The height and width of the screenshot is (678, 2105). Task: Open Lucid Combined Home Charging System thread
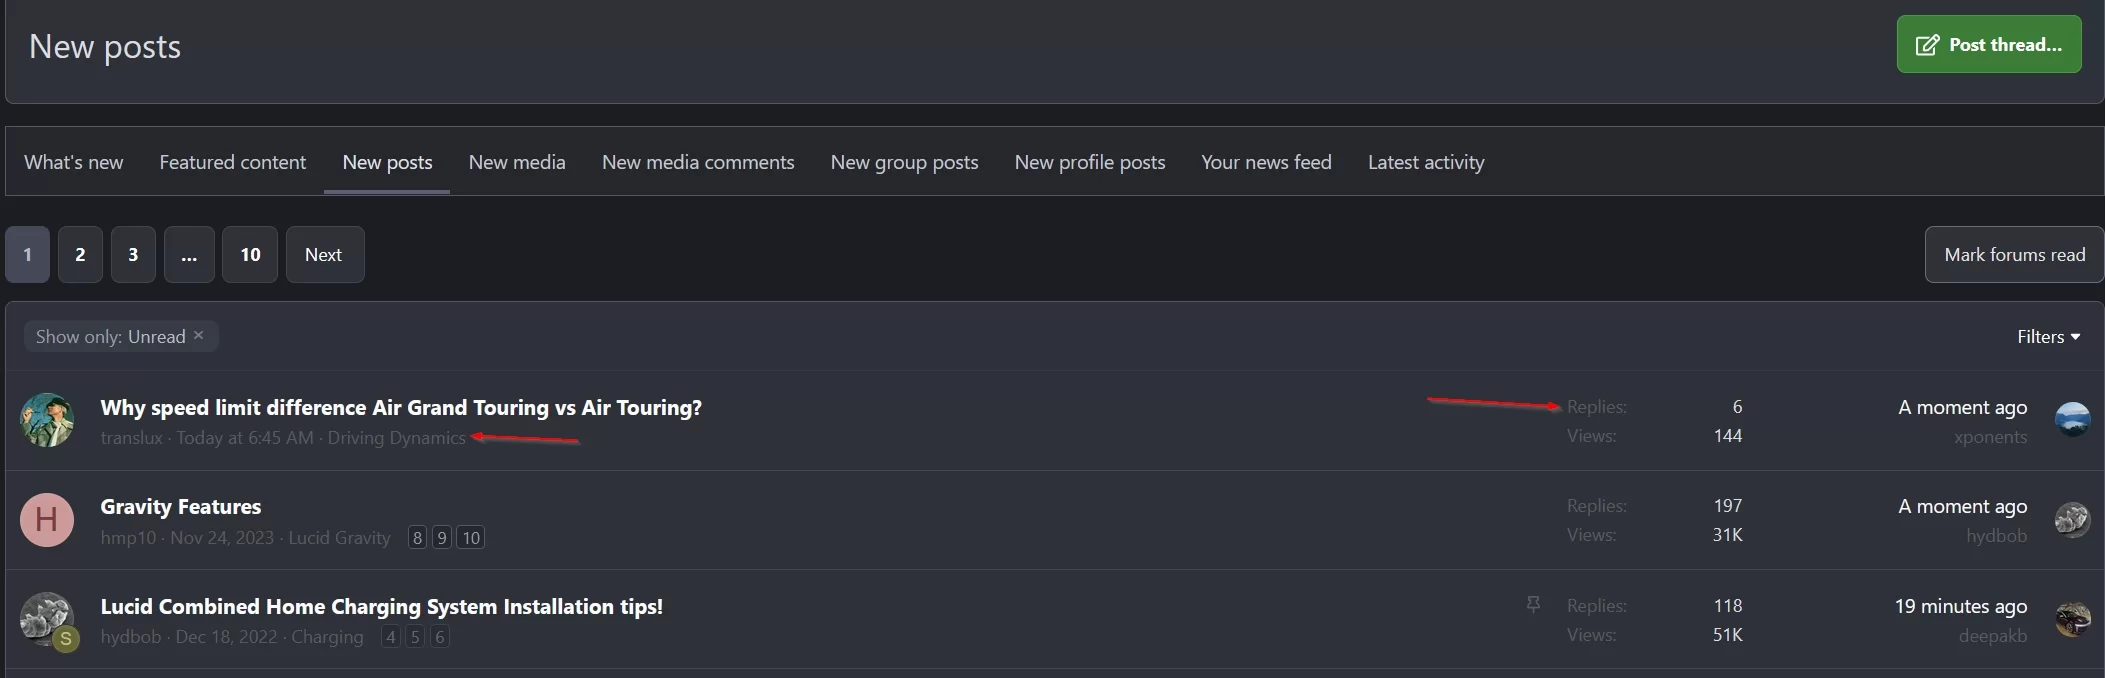(x=381, y=606)
